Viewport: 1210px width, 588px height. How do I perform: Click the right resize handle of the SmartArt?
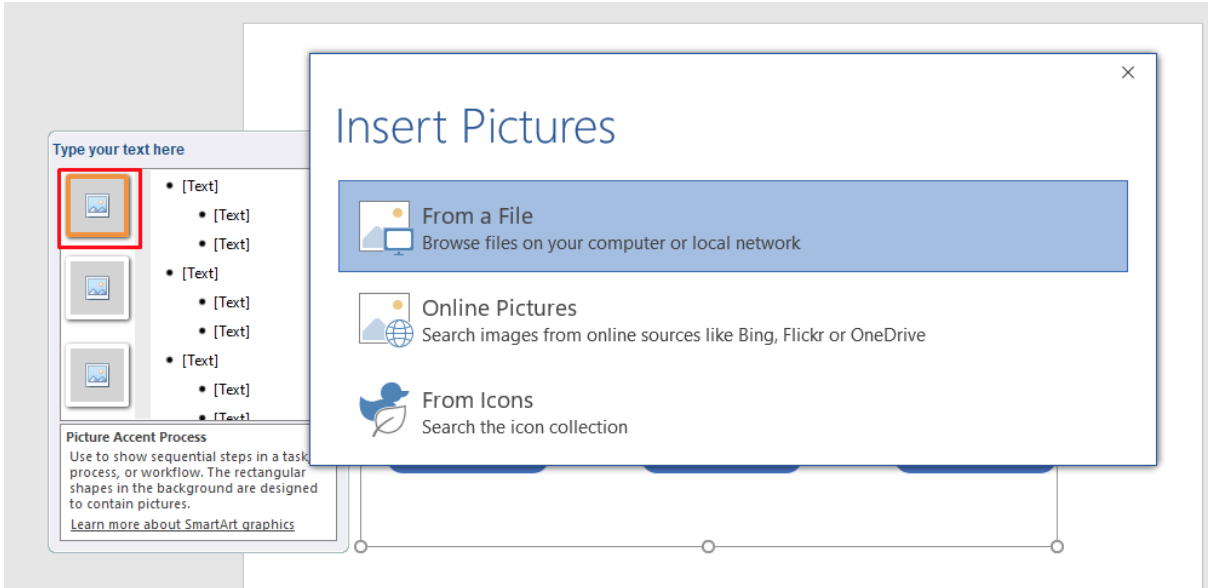point(1056,547)
